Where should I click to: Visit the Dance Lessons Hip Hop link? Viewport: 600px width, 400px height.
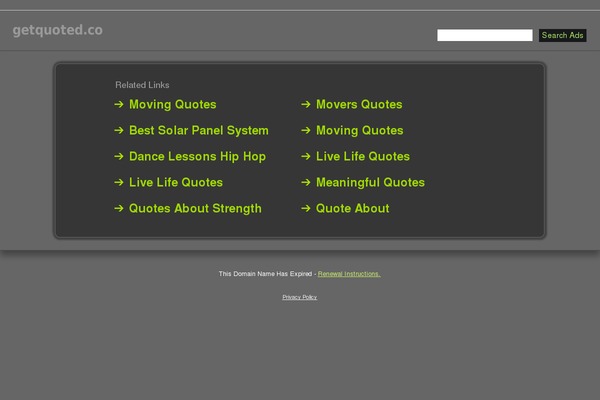197,156
